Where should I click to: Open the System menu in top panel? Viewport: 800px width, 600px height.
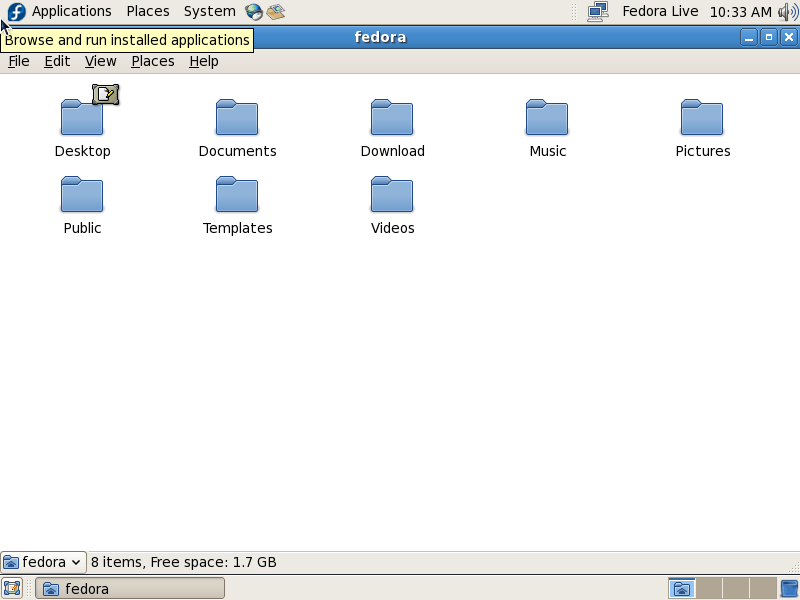coord(209,11)
